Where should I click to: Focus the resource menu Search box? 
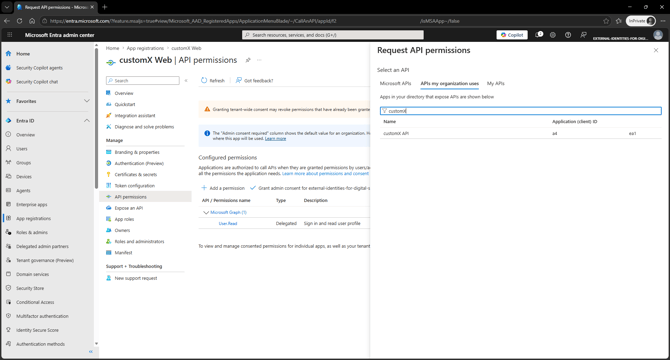143,81
